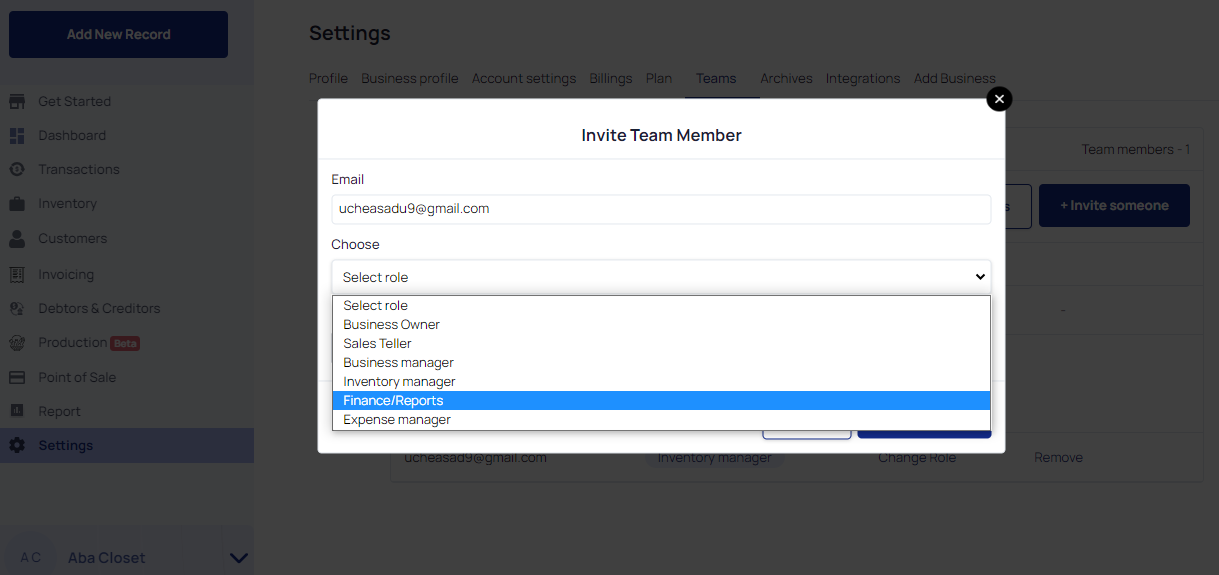This screenshot has width=1219, height=575.
Task: Click the Dashboard sidebar icon
Action: (x=17, y=135)
